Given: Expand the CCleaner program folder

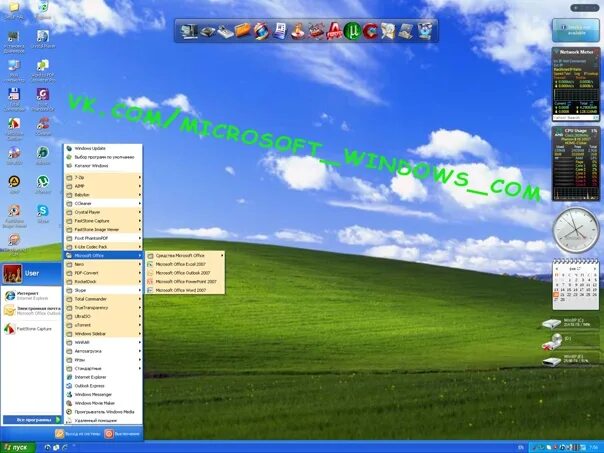Looking at the screenshot, I should 103,203.
